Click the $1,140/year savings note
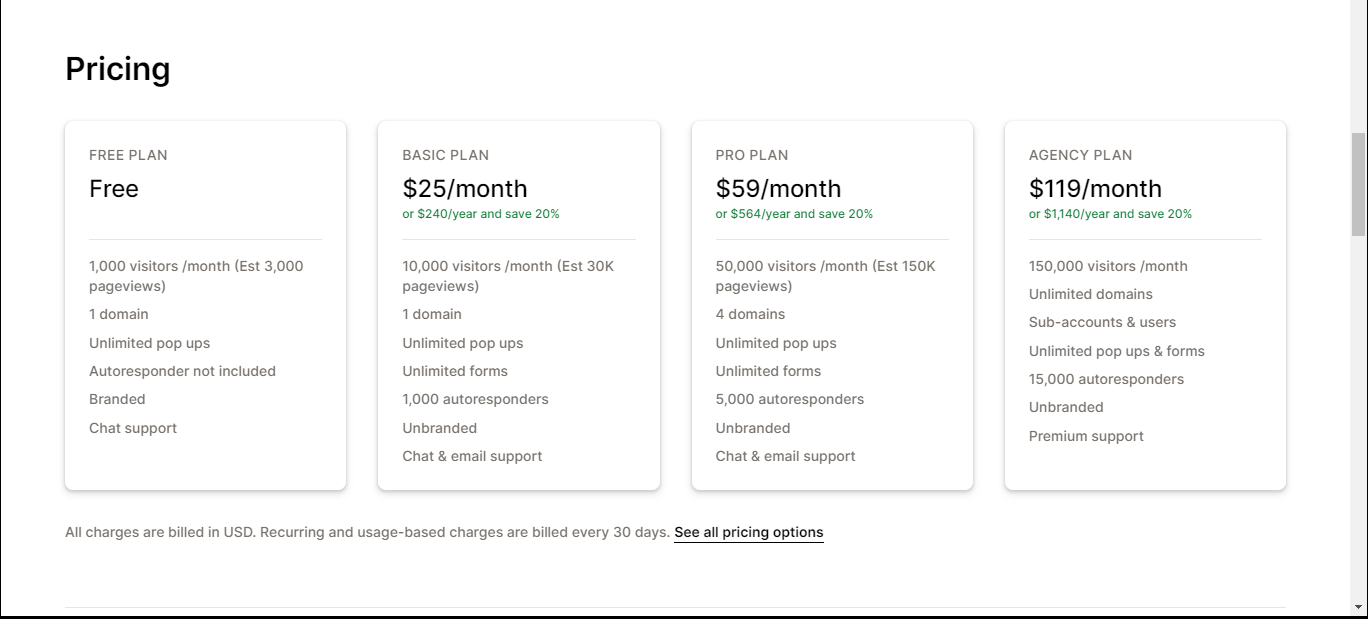The image size is (1368, 619). pos(1110,214)
